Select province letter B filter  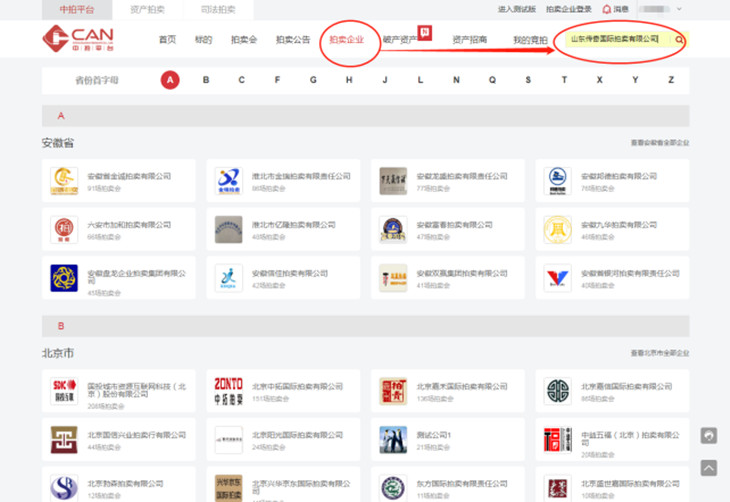tap(206, 80)
